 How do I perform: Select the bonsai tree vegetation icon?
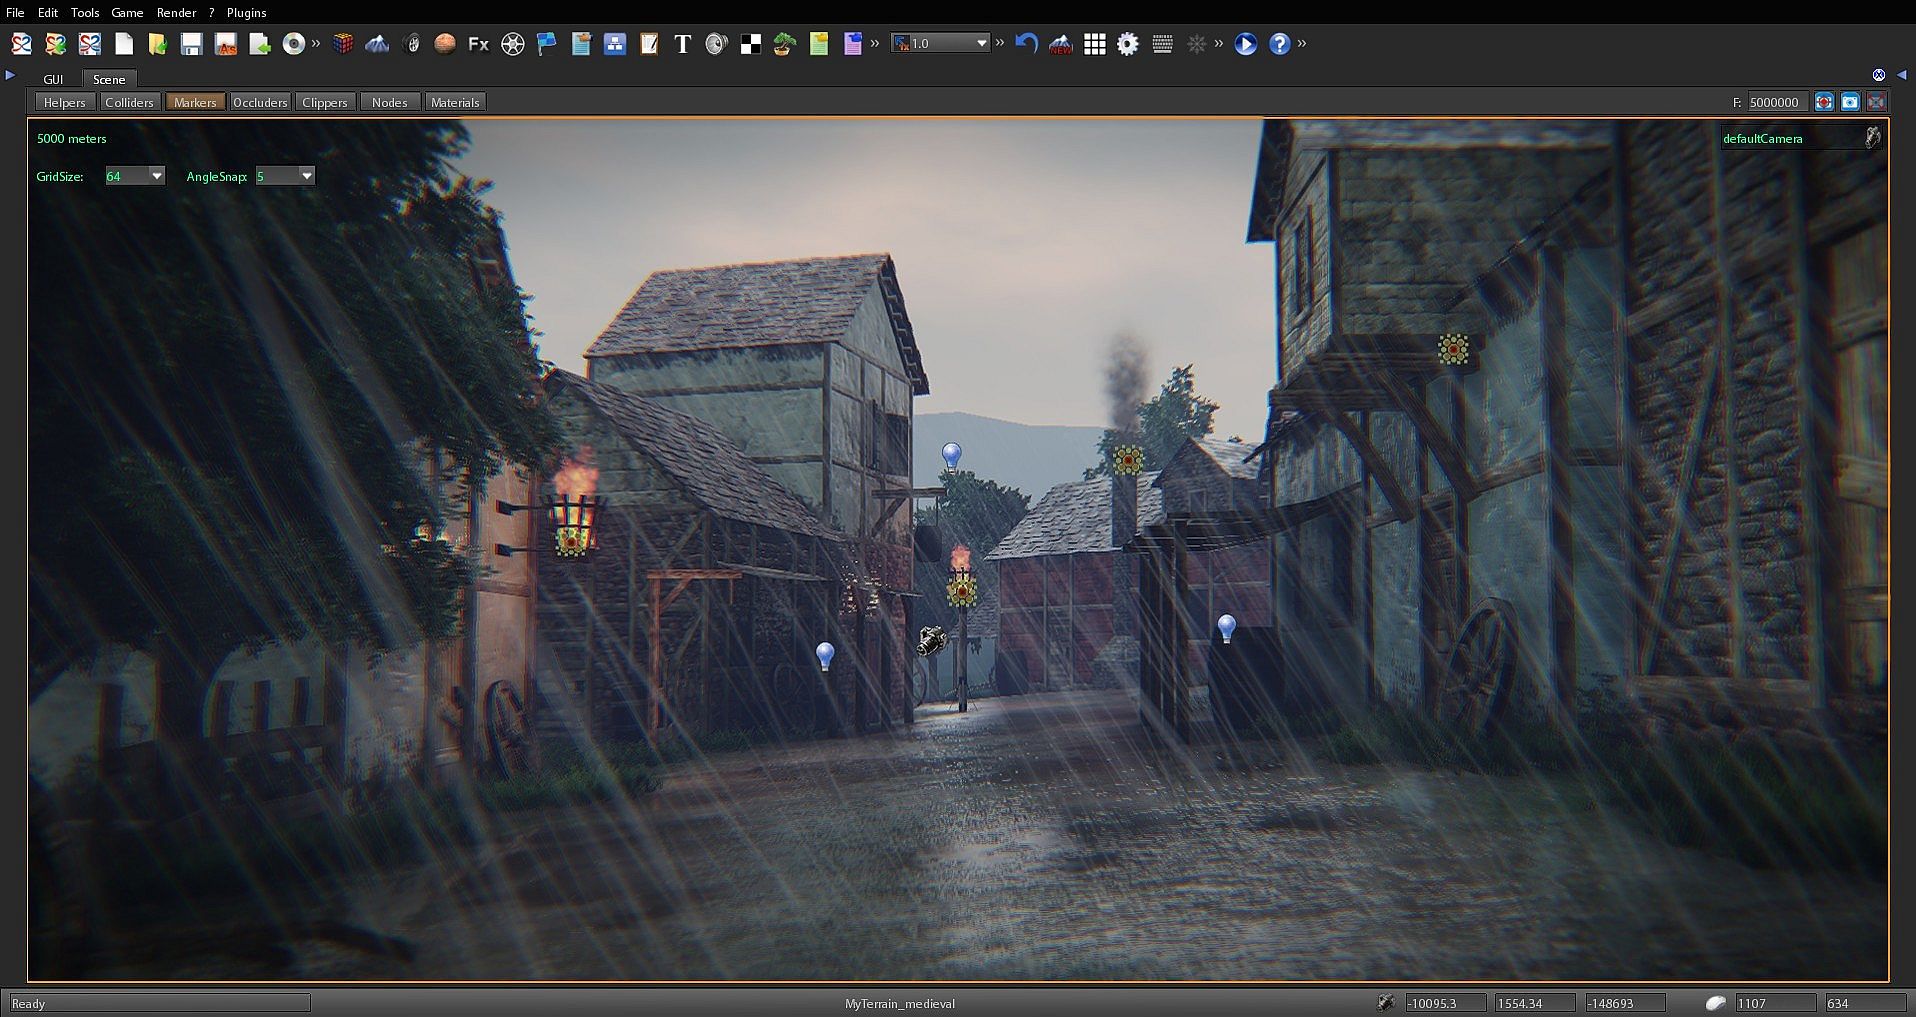(784, 44)
